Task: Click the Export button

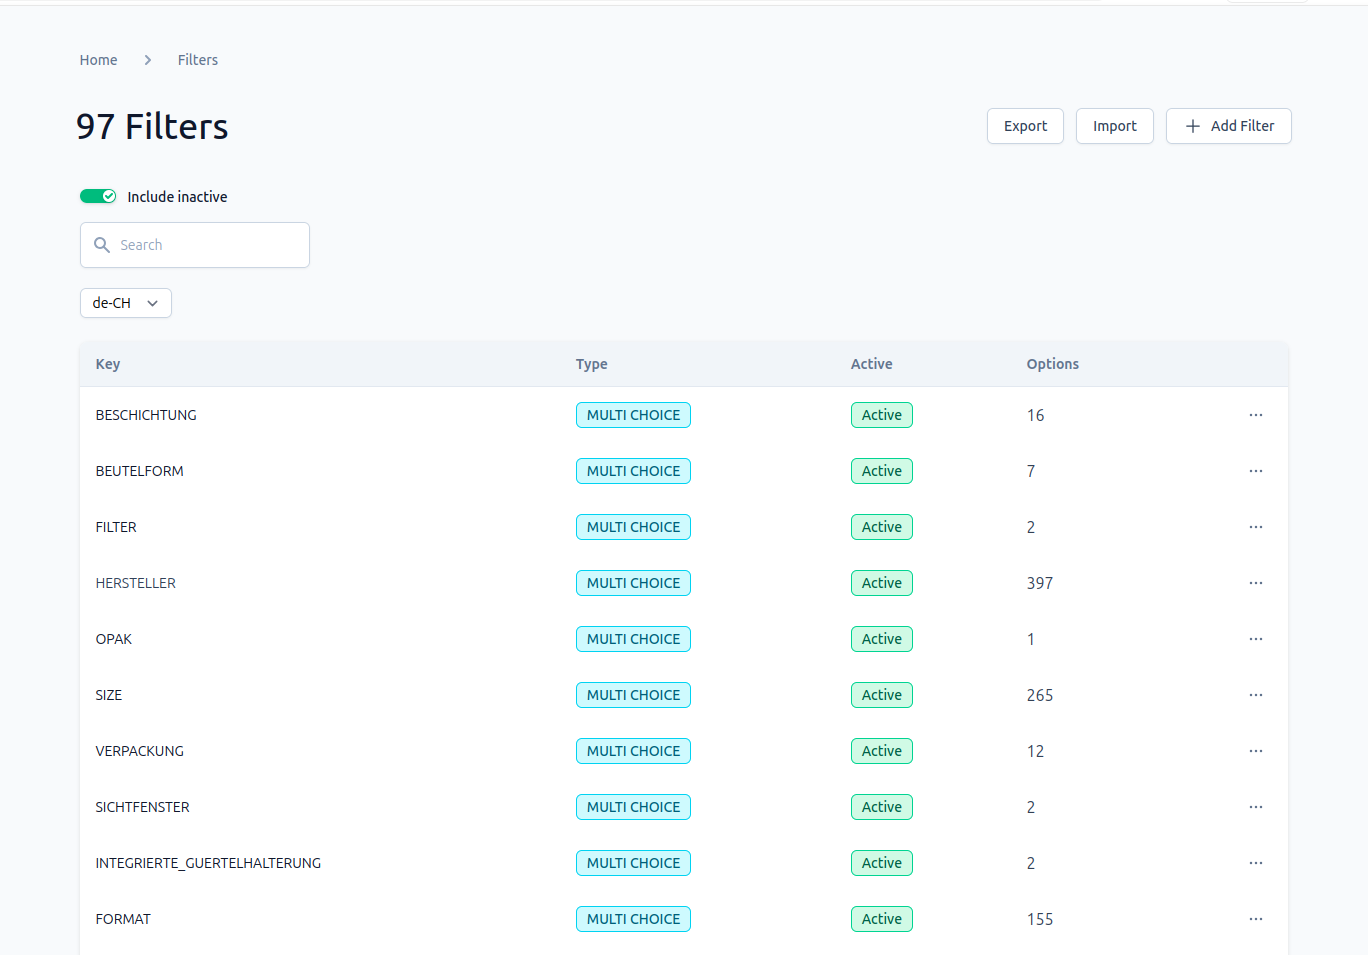Action: pos(1025,126)
